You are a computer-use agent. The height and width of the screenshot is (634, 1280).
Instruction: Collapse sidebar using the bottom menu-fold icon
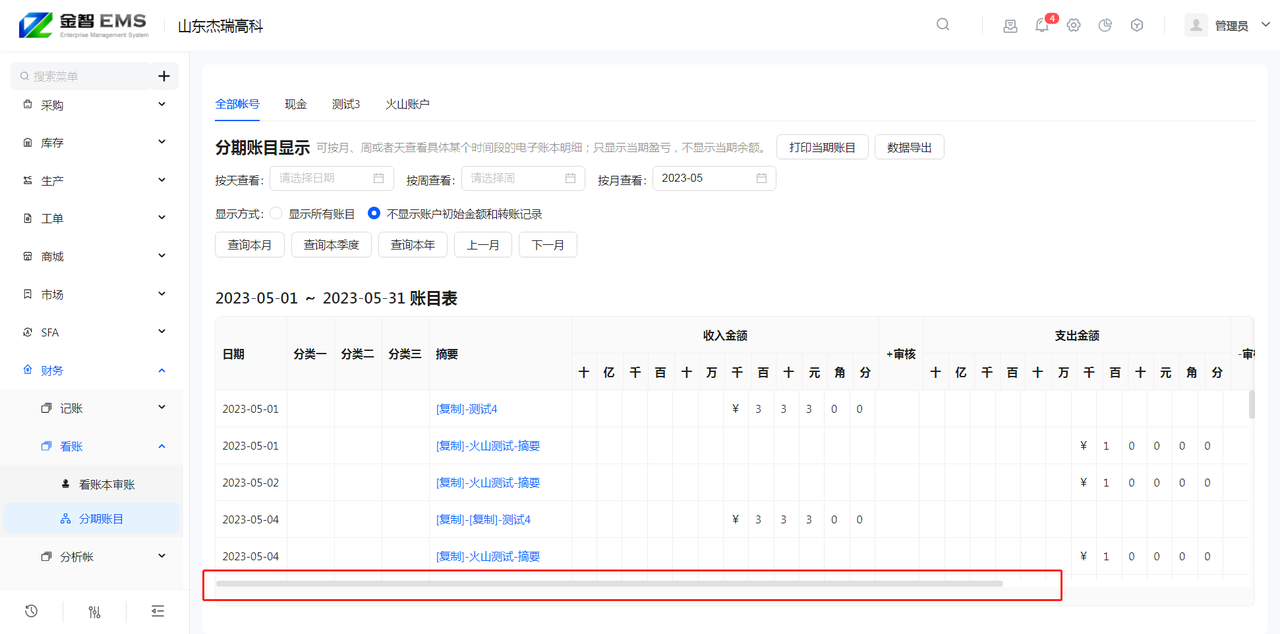[157, 611]
